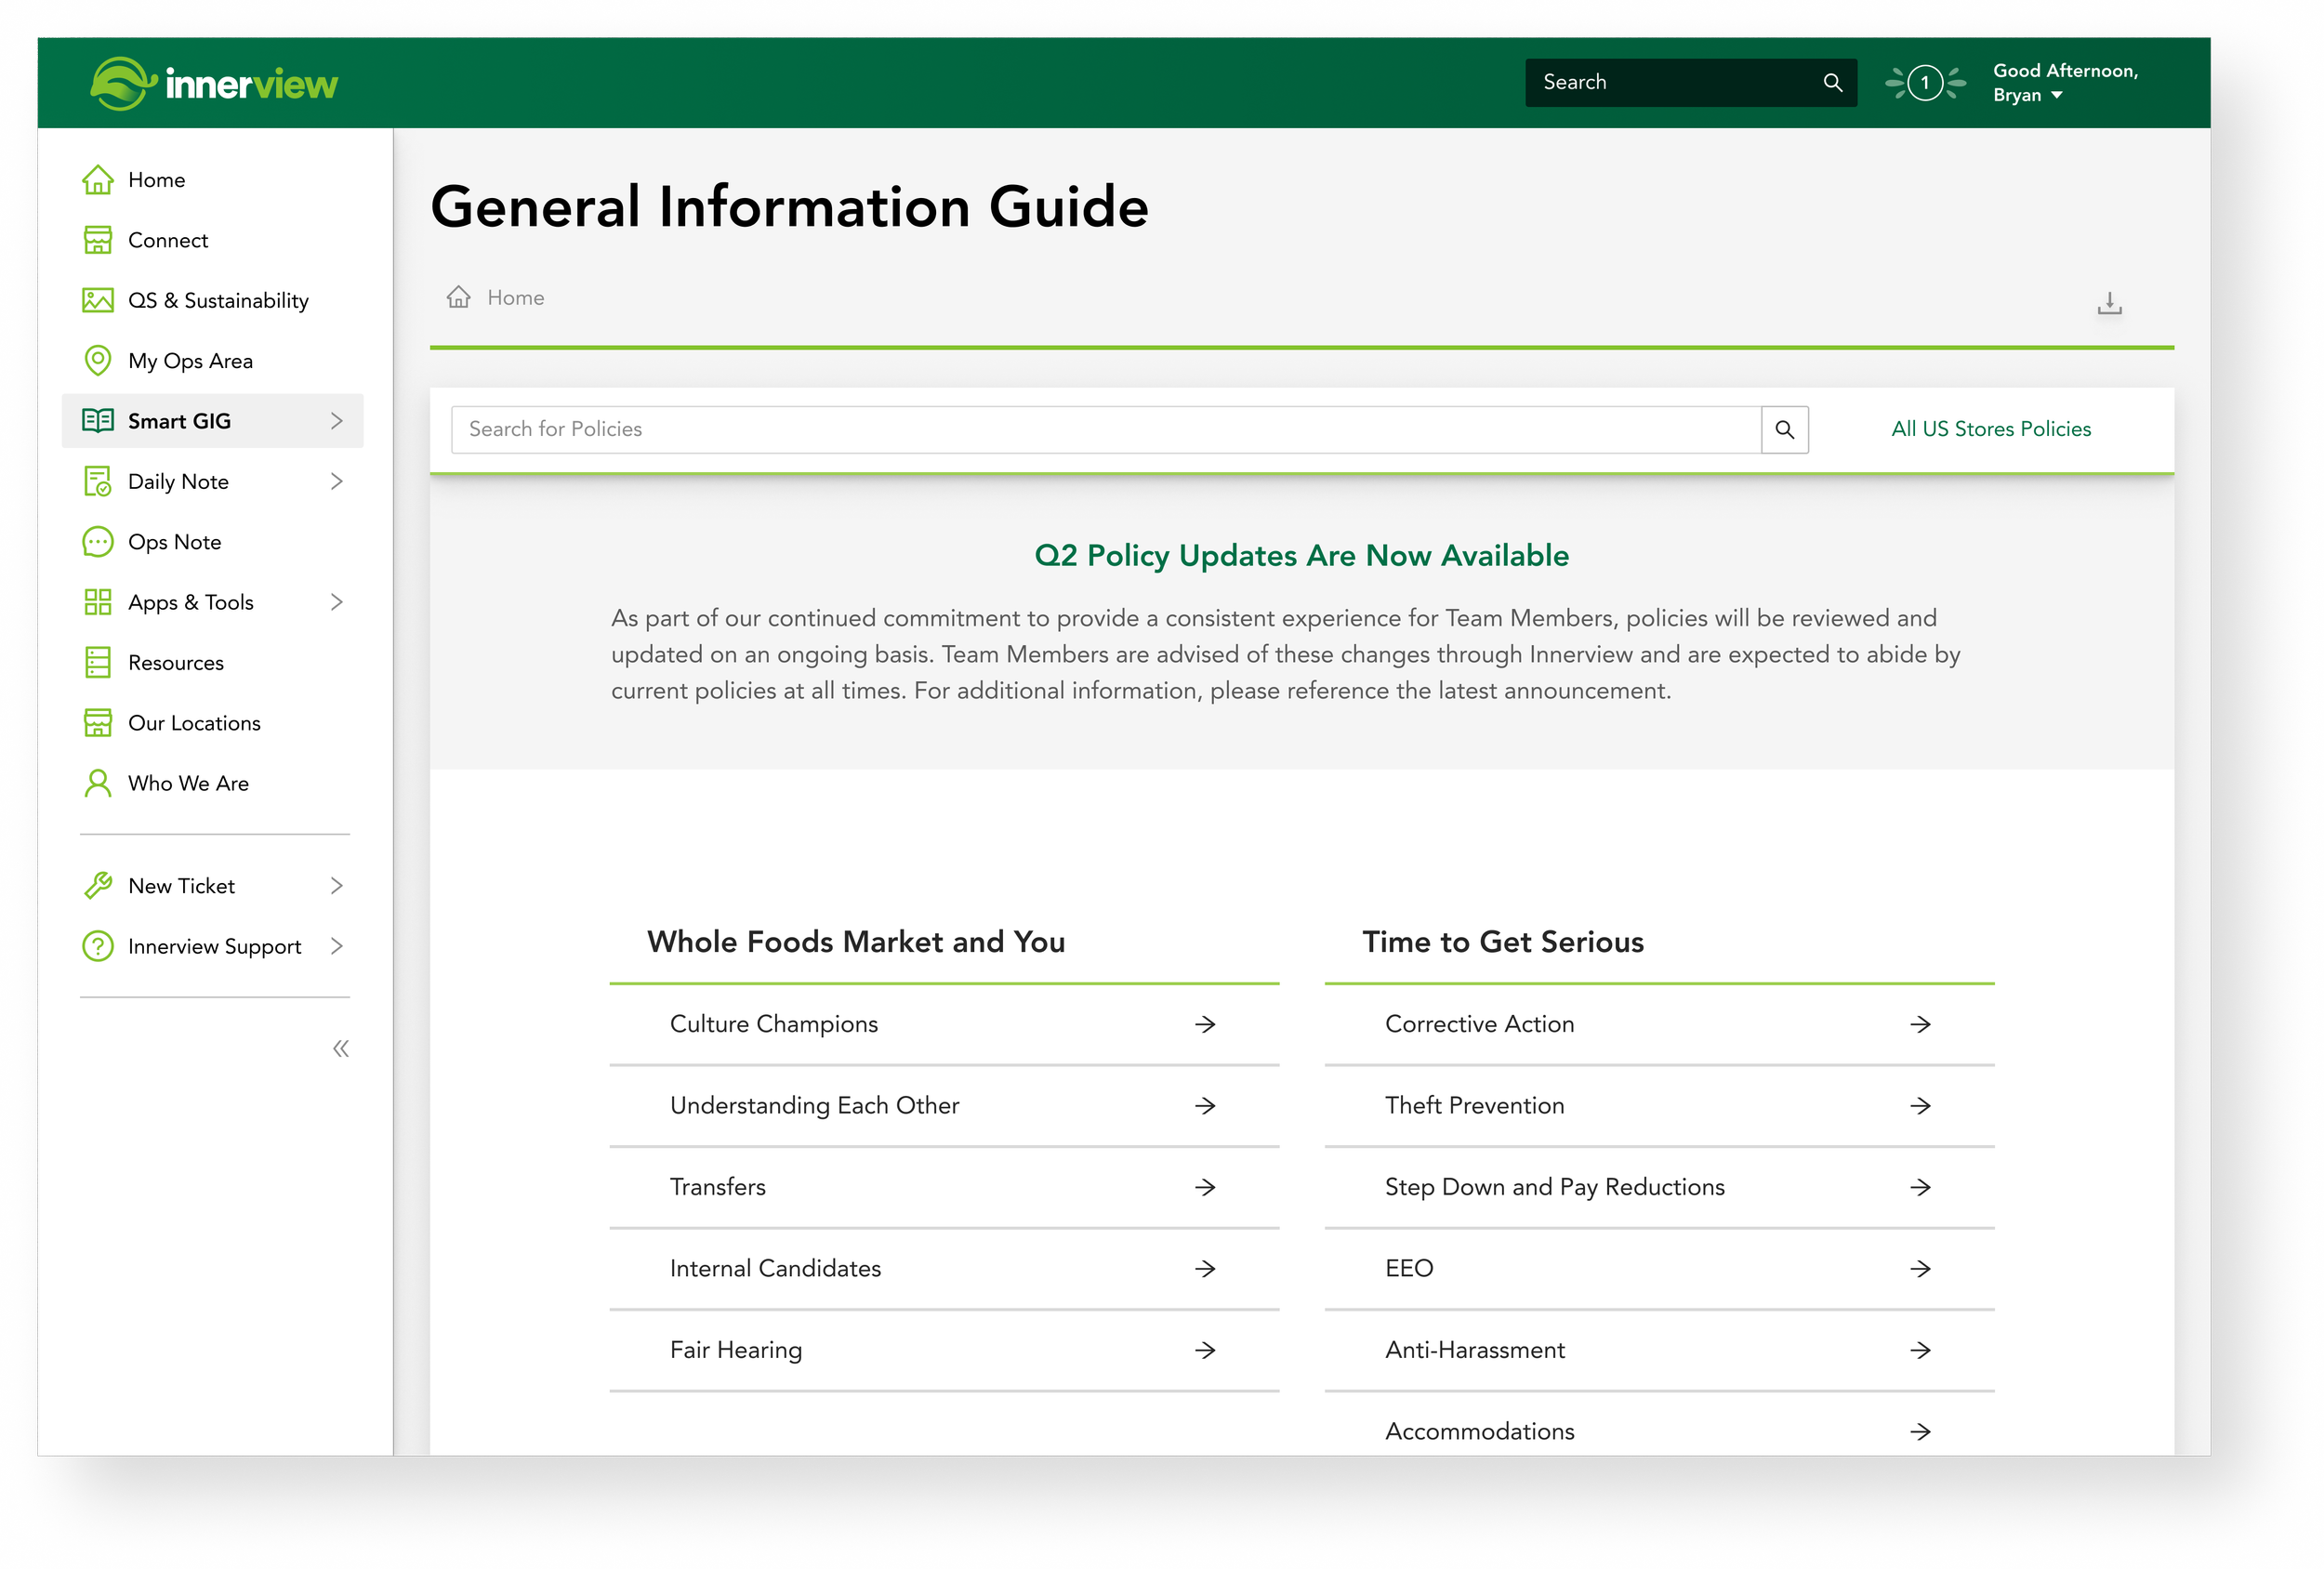Click the arrow on Transfers row

coord(1205,1188)
